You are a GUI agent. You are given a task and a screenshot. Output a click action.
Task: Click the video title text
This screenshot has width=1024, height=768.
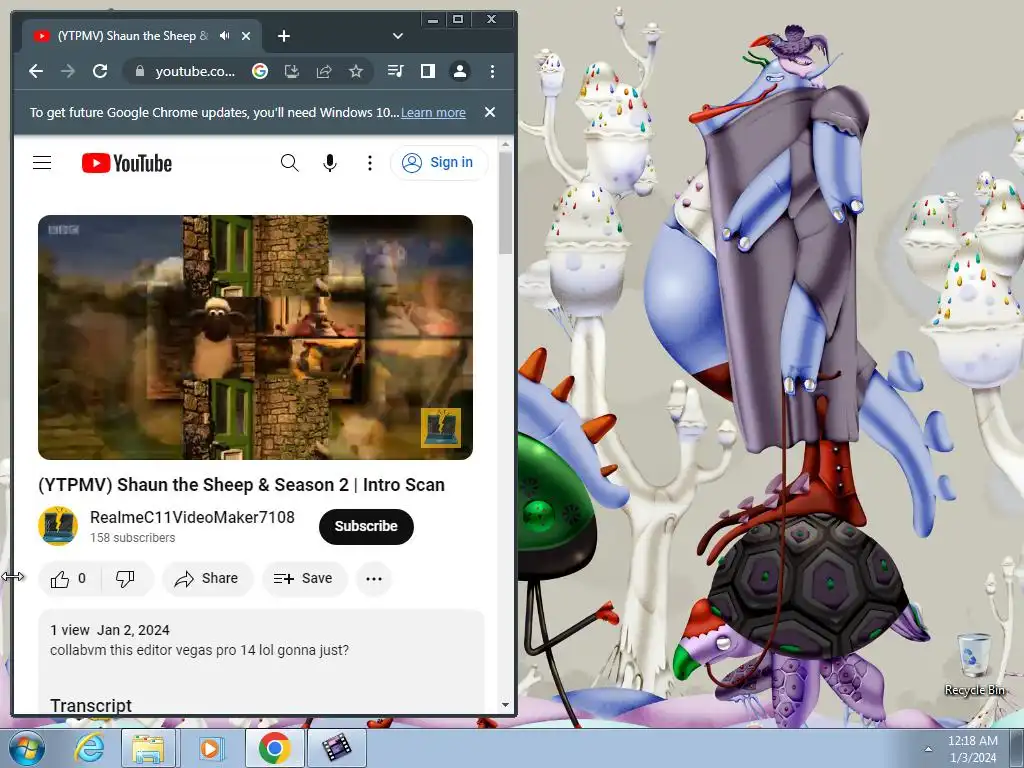click(x=242, y=485)
